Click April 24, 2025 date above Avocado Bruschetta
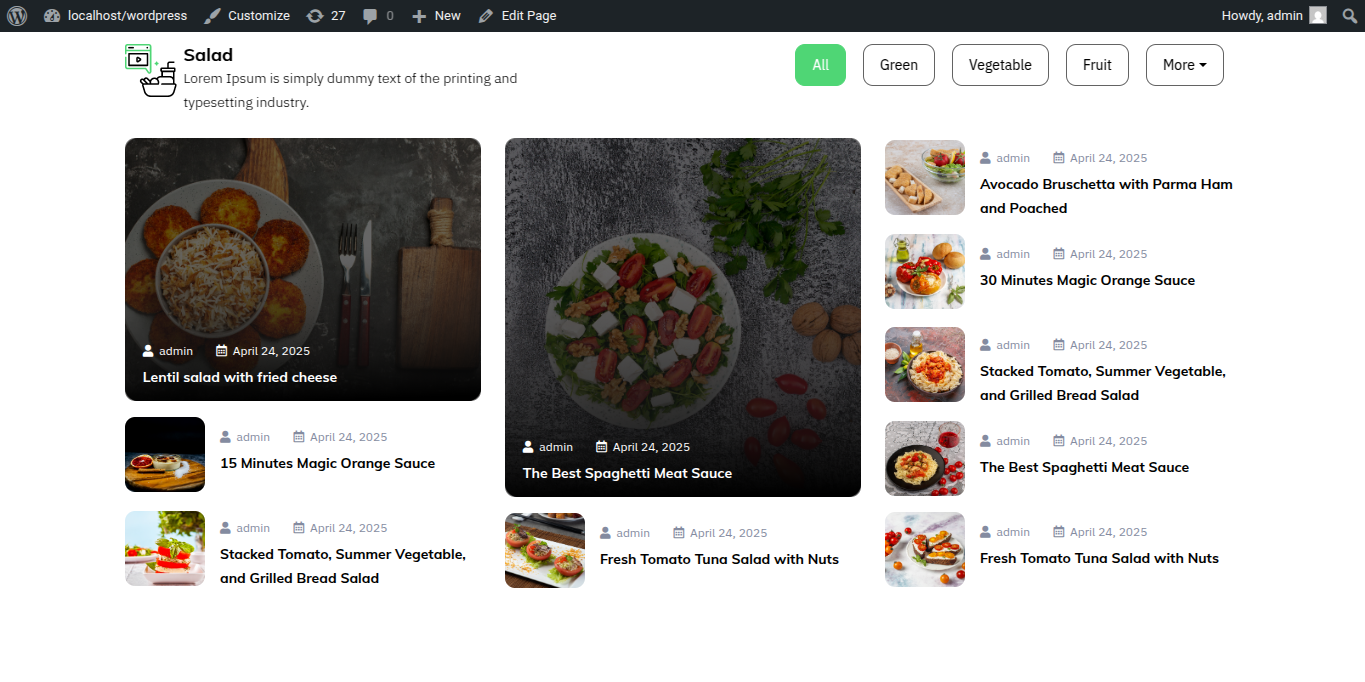The width and height of the screenshot is (1365, 682). click(1109, 158)
